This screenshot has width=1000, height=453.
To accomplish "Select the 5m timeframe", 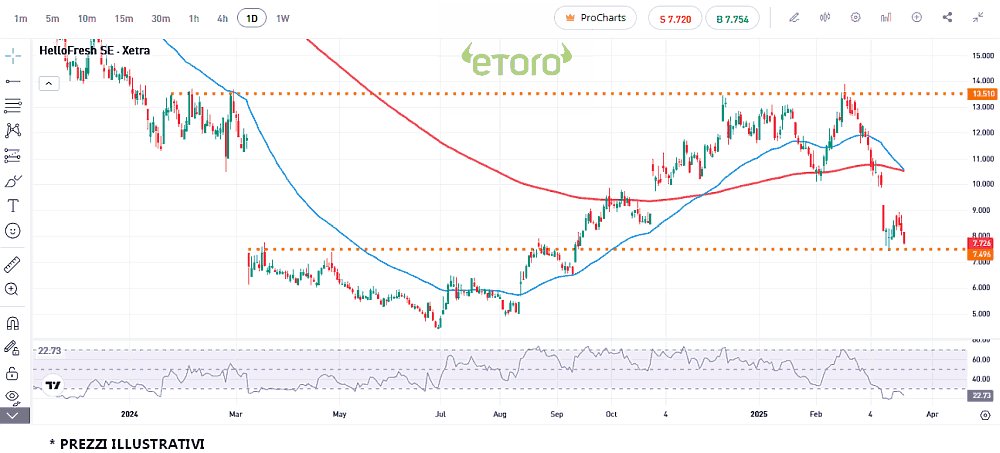I will pyautogui.click(x=52, y=19).
